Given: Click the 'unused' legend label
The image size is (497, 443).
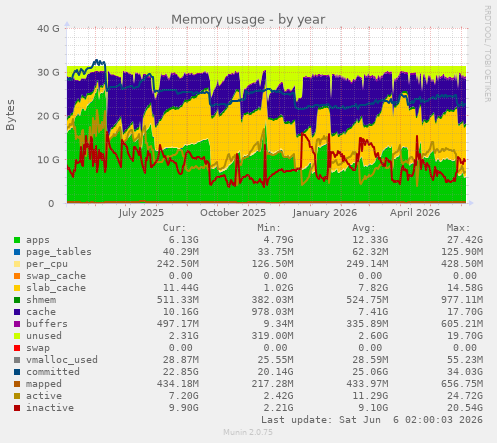Looking at the screenshot, I should coord(44,336).
